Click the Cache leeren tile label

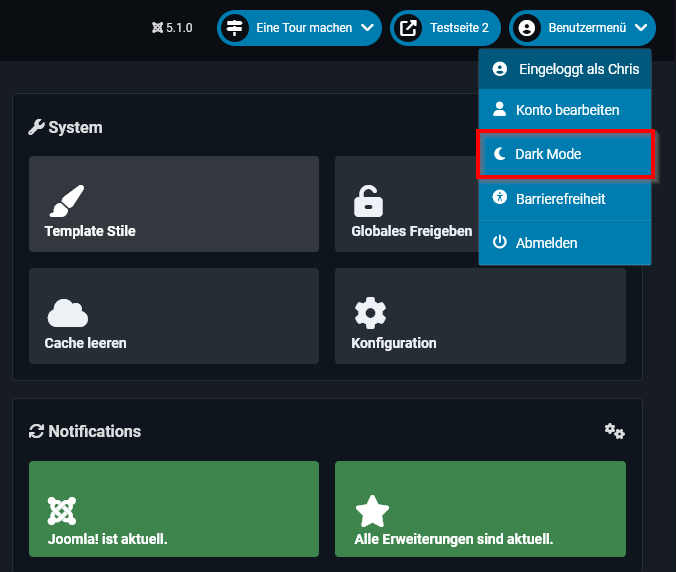85,343
